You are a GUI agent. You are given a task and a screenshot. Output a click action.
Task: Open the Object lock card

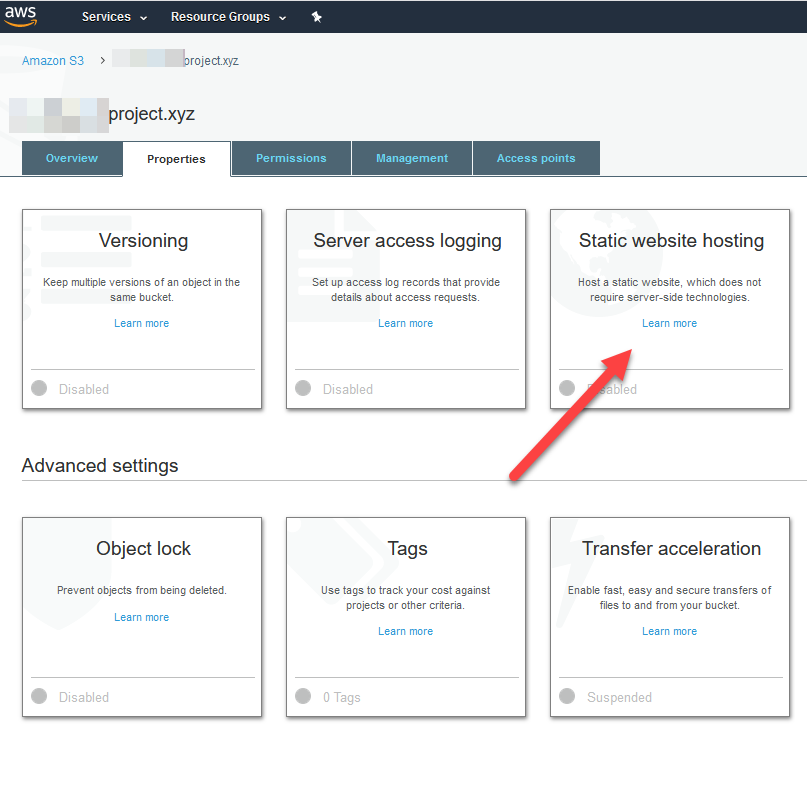pos(142,617)
